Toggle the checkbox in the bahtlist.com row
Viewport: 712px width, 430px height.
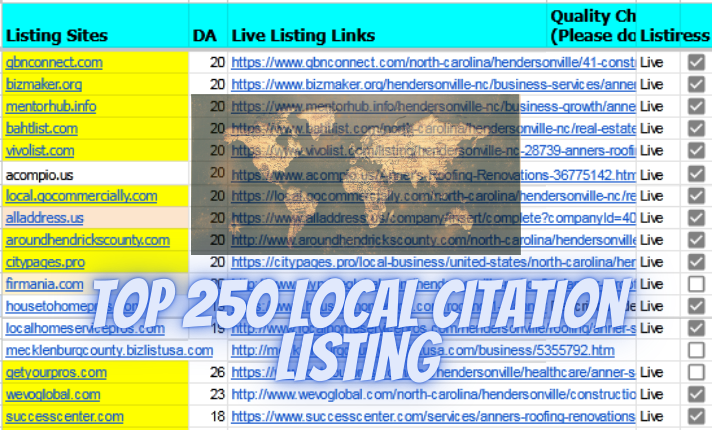point(696,128)
